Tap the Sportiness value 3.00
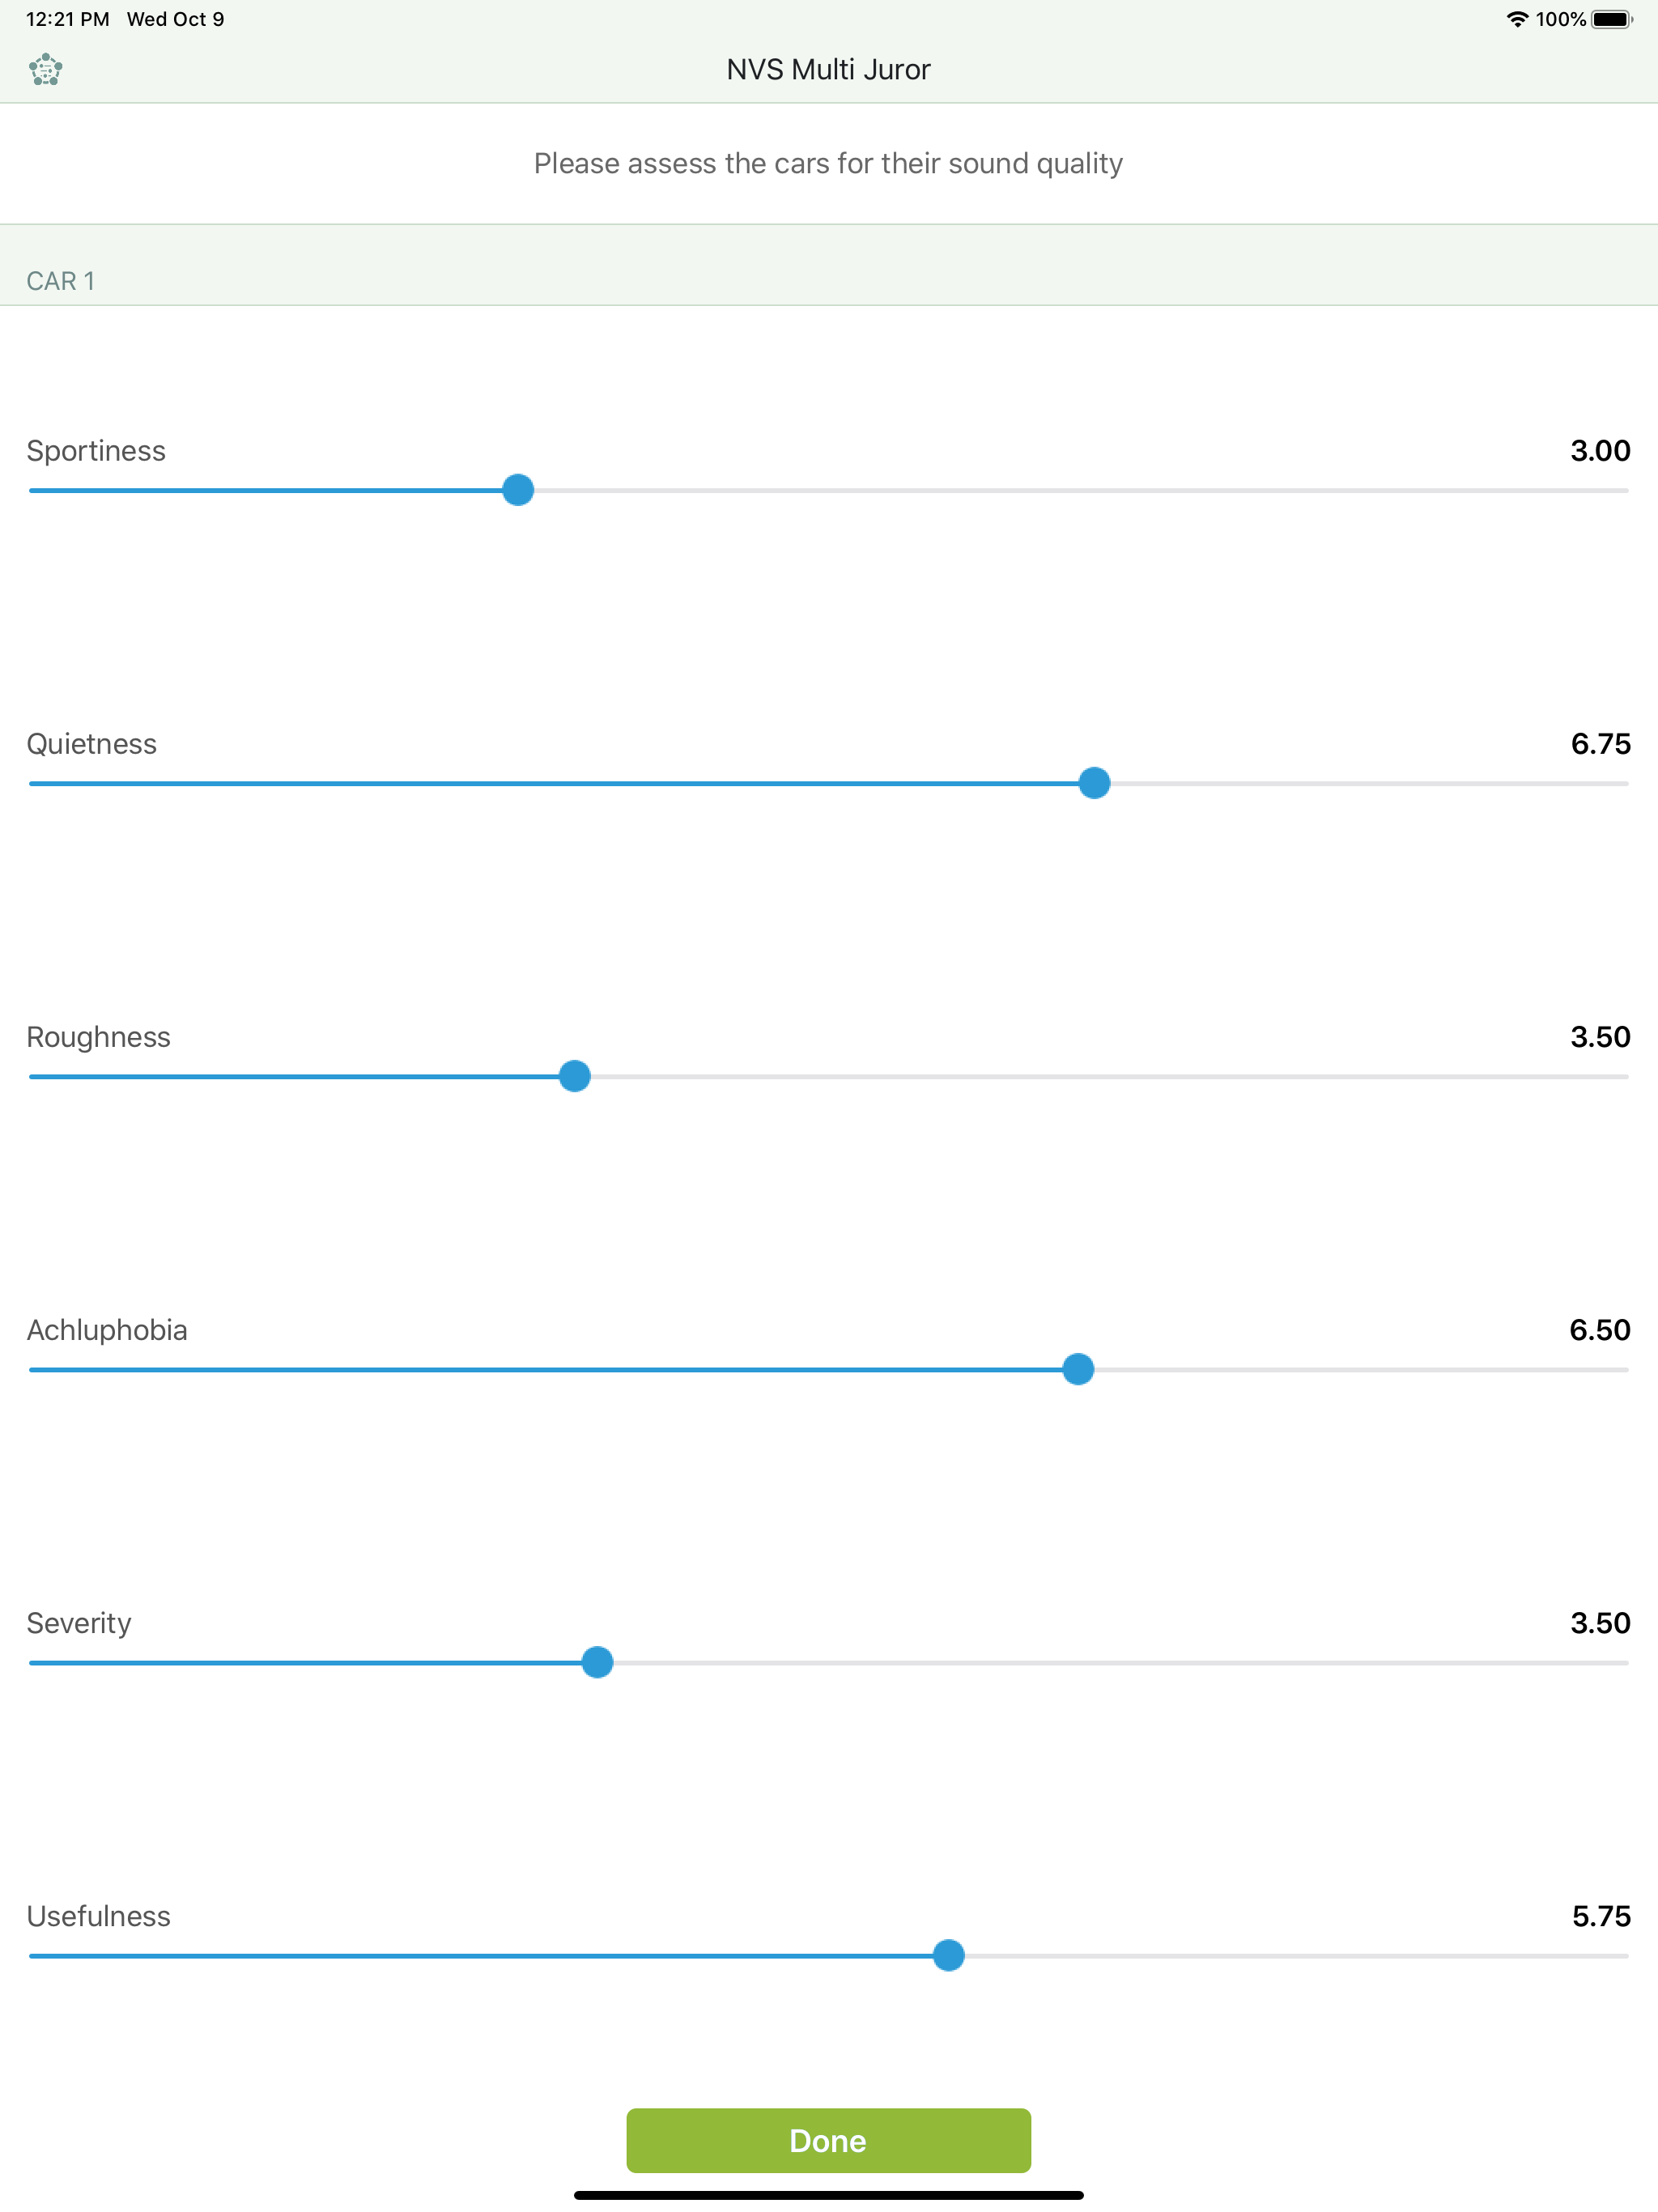1658x2212 pixels. click(x=1600, y=451)
